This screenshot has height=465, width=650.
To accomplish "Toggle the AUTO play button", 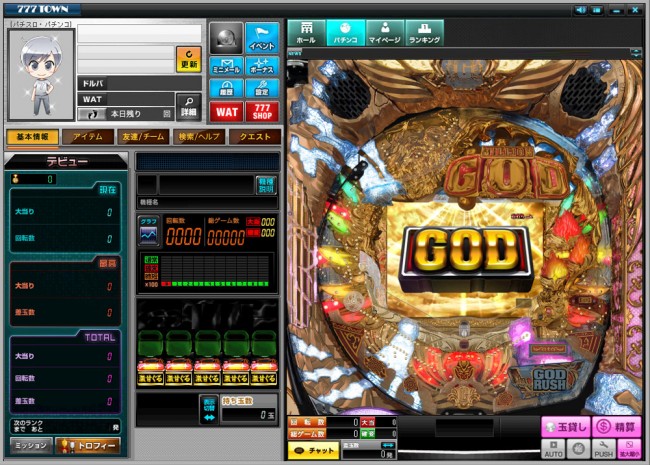I will point(553,449).
